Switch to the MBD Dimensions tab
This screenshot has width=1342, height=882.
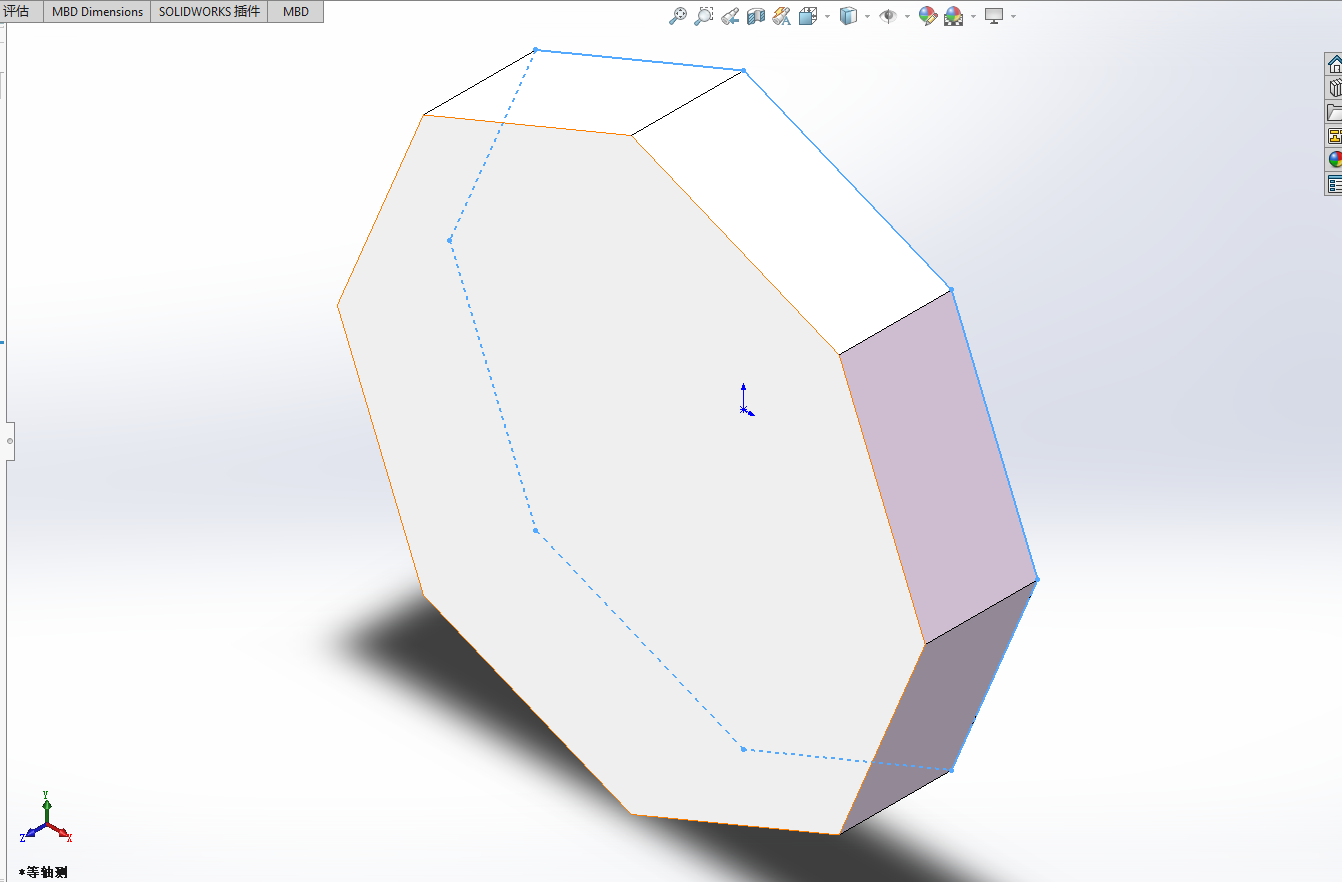[x=96, y=11]
